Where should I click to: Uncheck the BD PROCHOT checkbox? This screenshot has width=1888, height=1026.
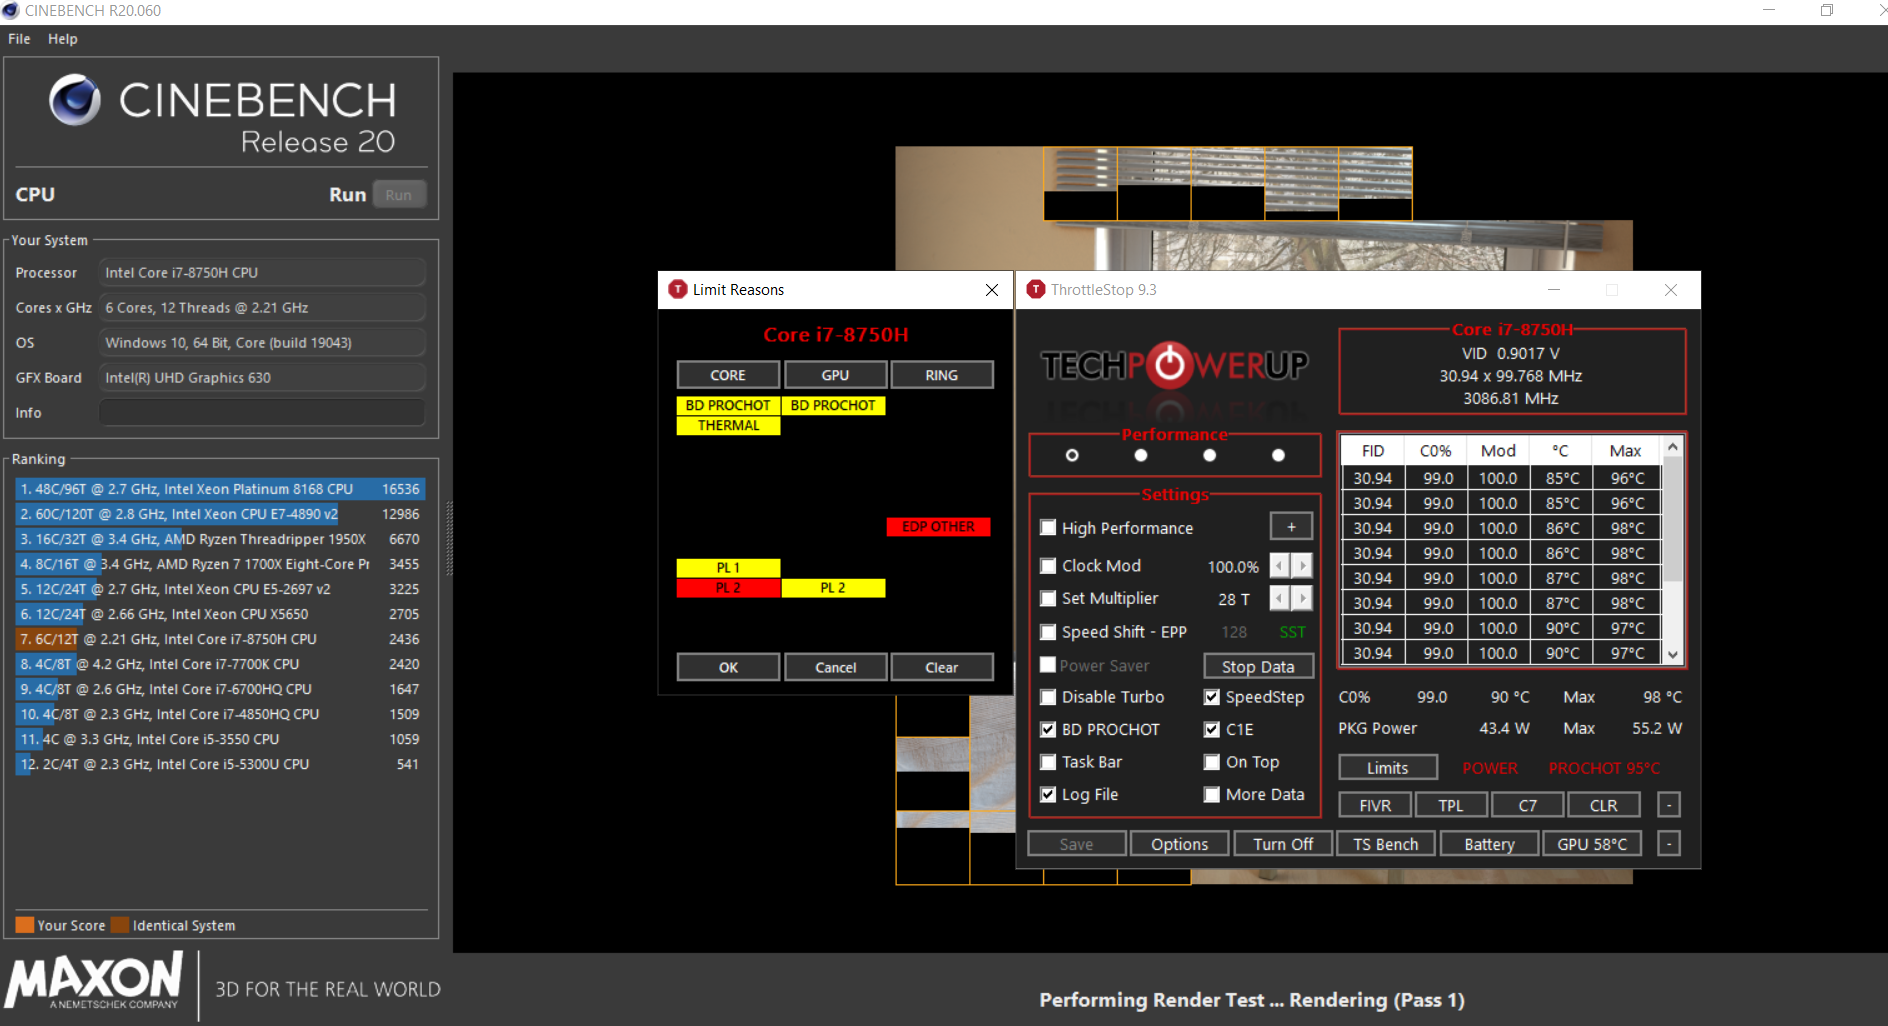click(1048, 730)
